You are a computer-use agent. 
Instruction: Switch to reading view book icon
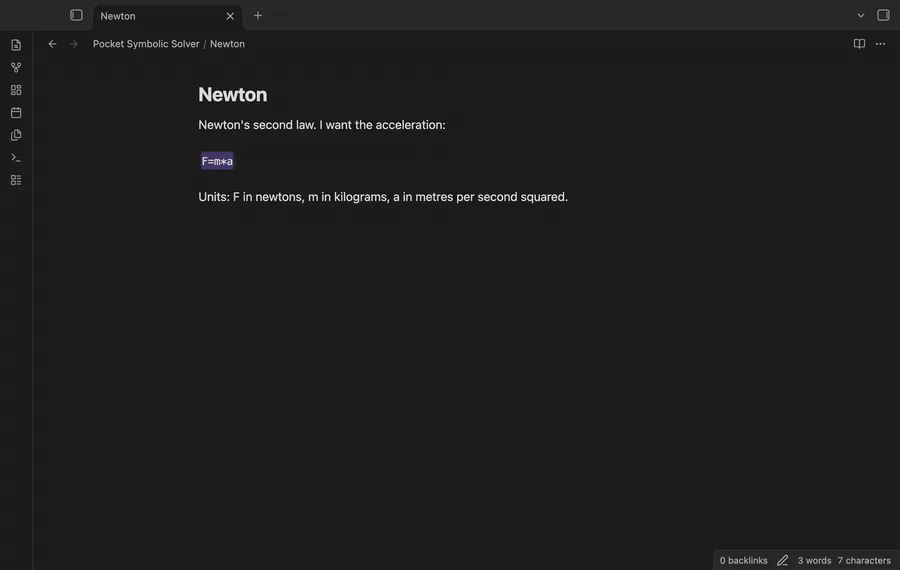coord(859,44)
